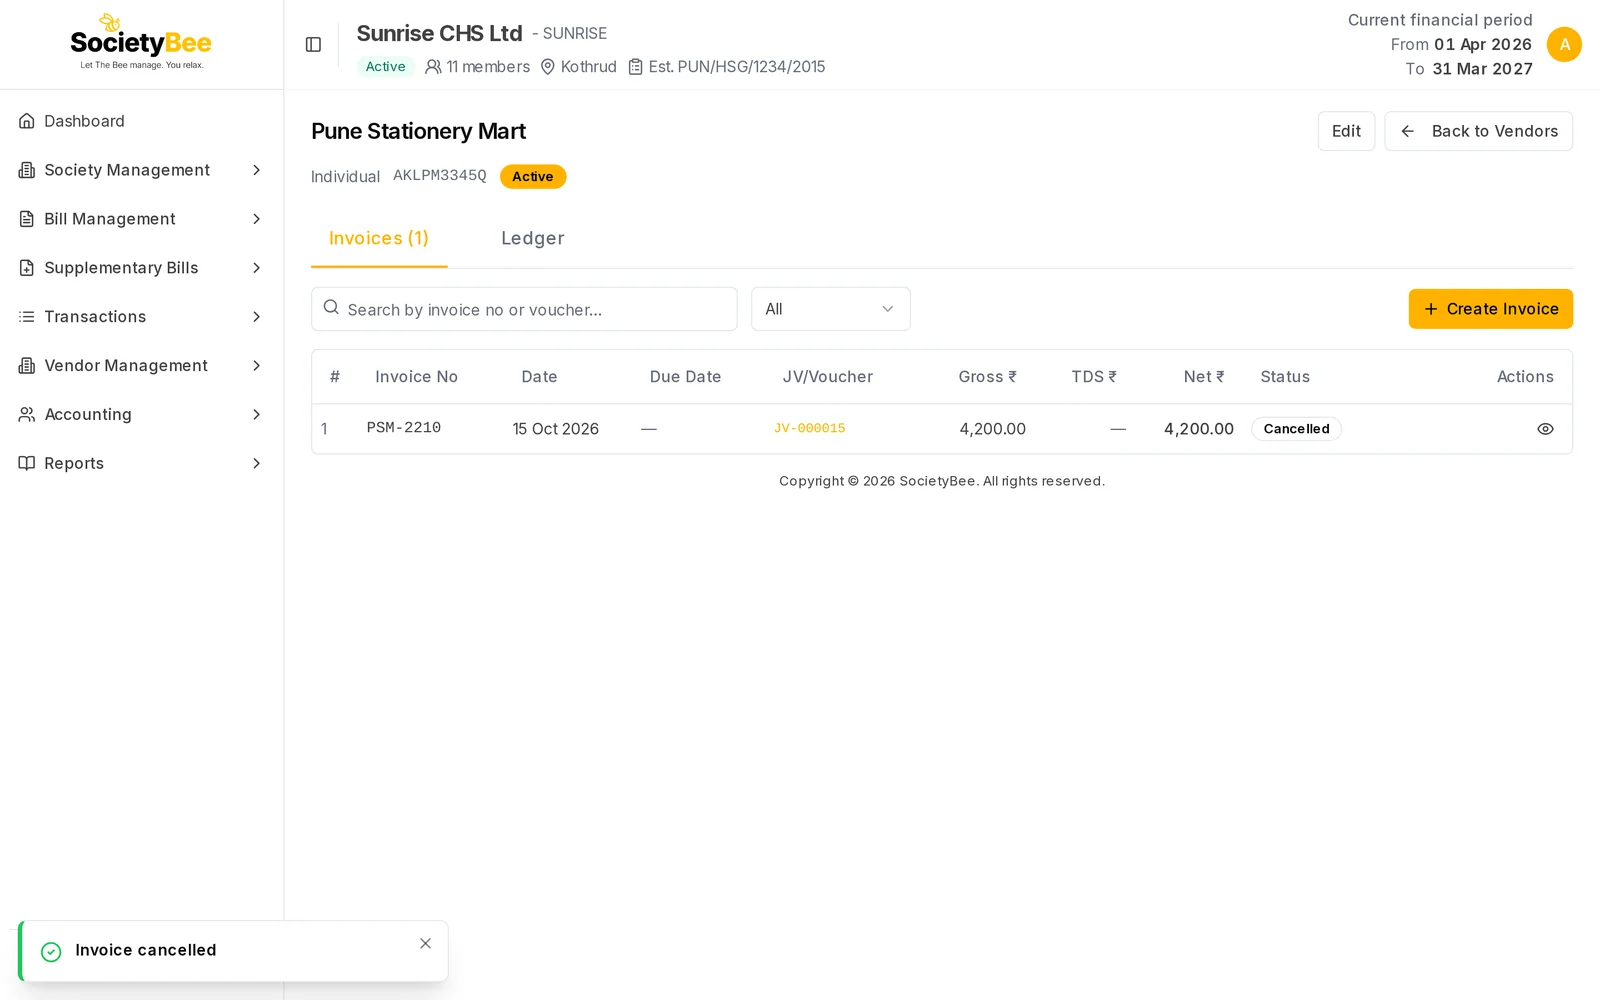View invoice PSM-2210 with eye icon
This screenshot has width=1600, height=1000.
coord(1545,429)
